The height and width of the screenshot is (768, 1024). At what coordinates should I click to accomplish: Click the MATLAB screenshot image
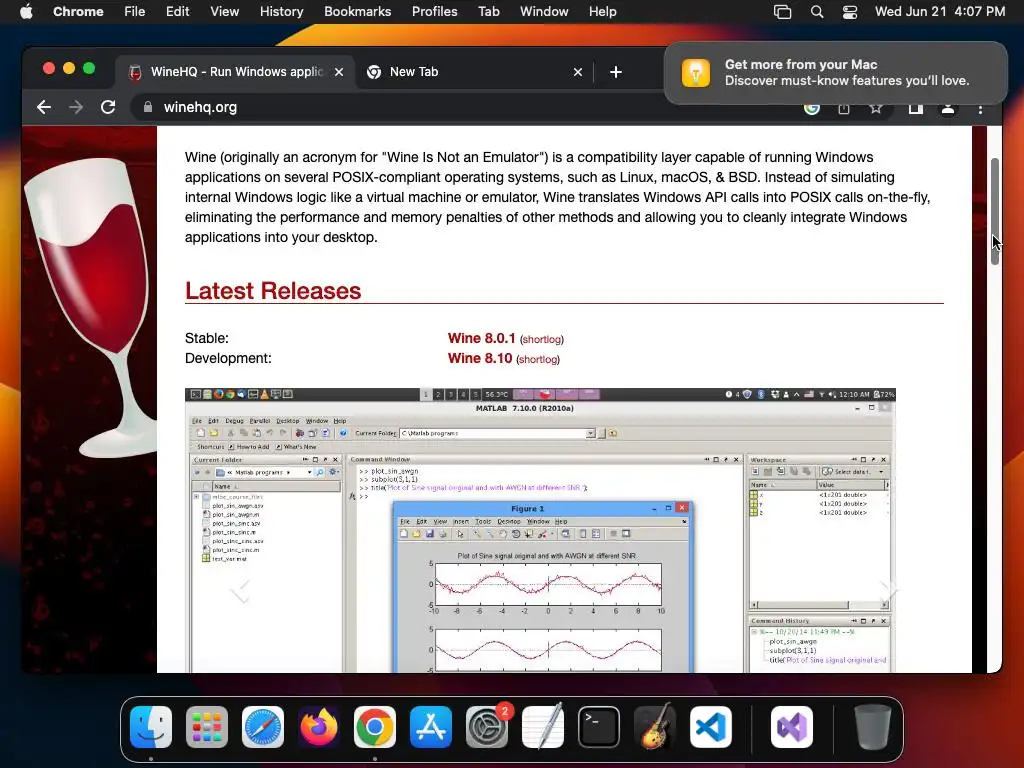pos(540,530)
